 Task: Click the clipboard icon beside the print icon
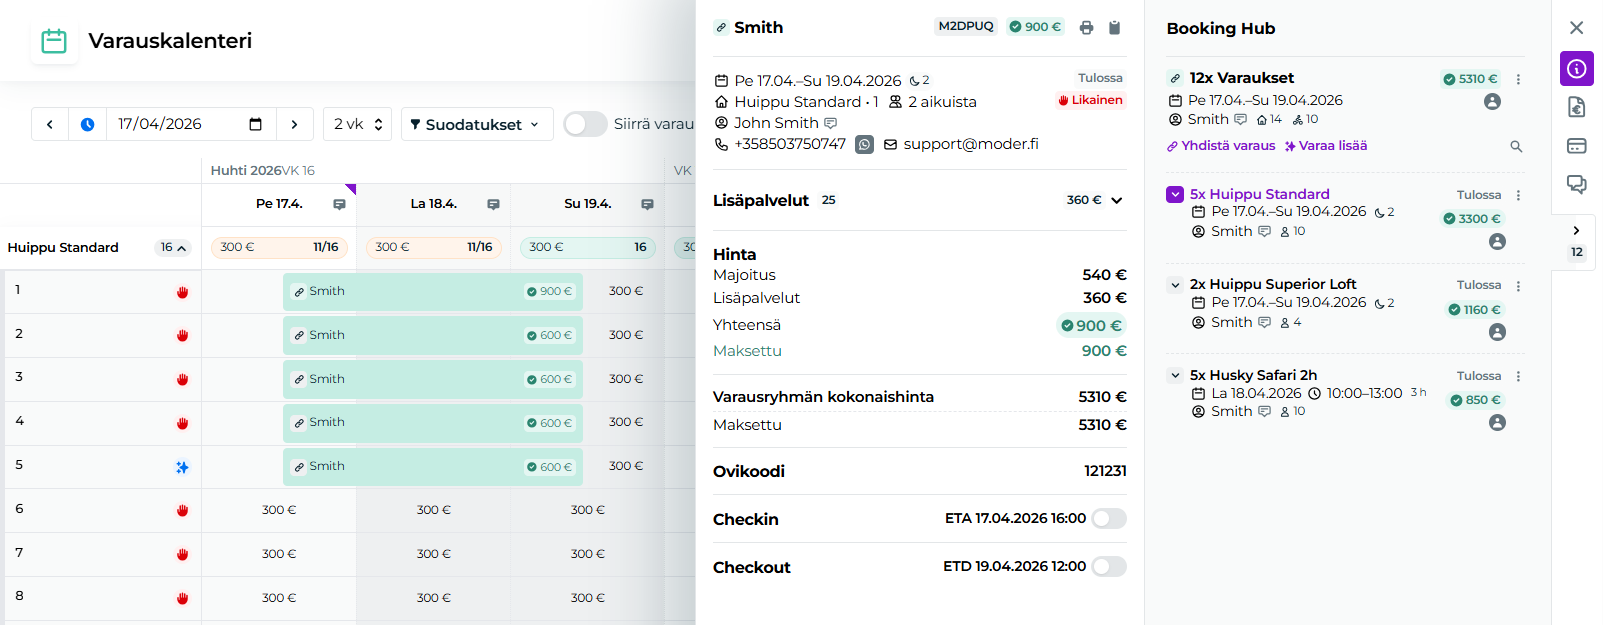click(1114, 28)
